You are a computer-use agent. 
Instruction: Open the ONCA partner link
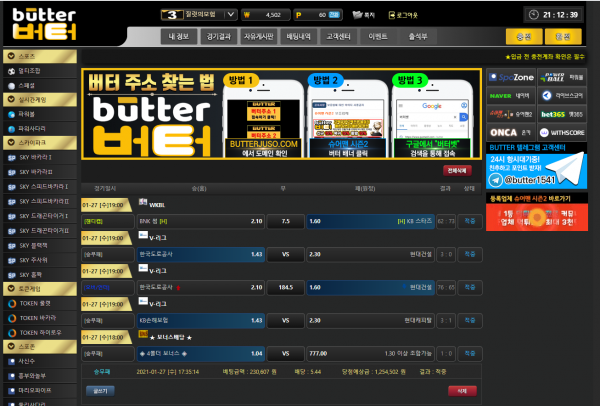pos(509,132)
